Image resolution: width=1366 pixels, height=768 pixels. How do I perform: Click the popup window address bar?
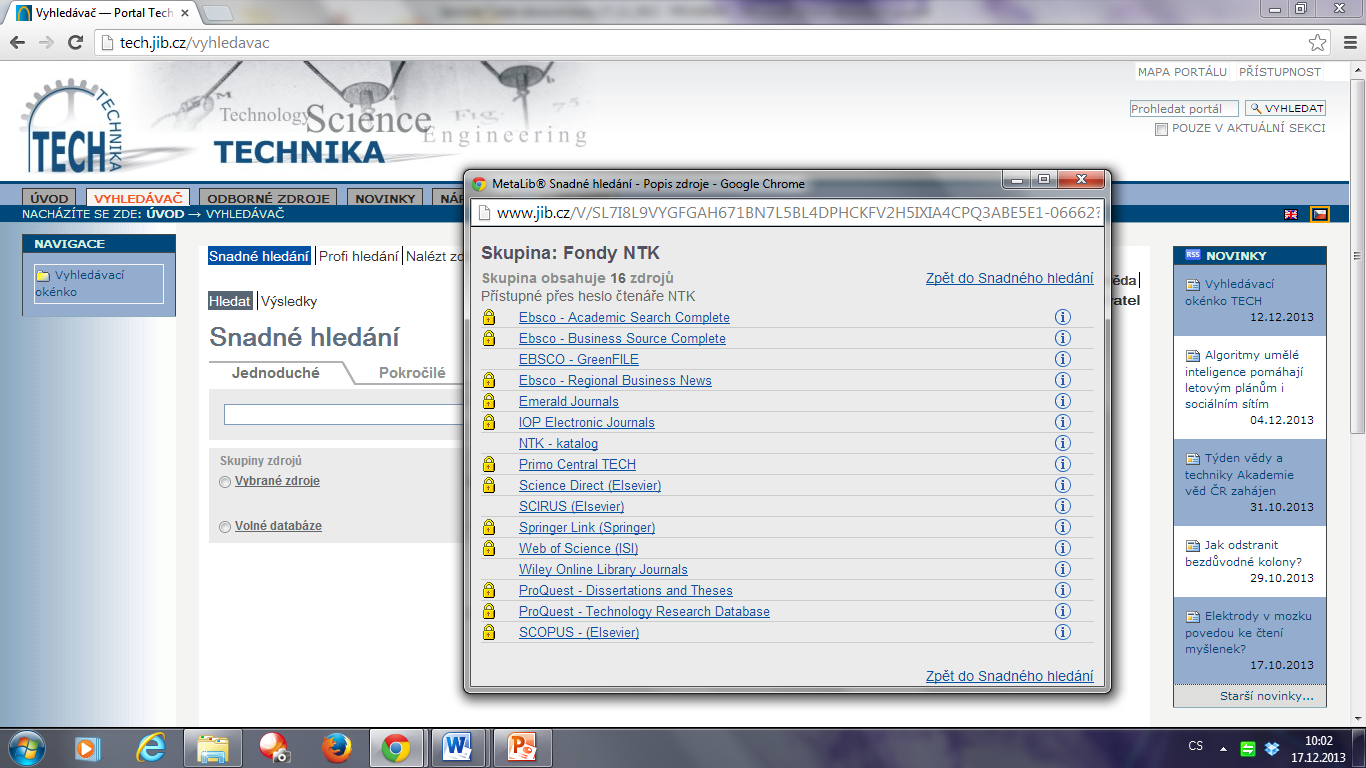click(x=788, y=213)
